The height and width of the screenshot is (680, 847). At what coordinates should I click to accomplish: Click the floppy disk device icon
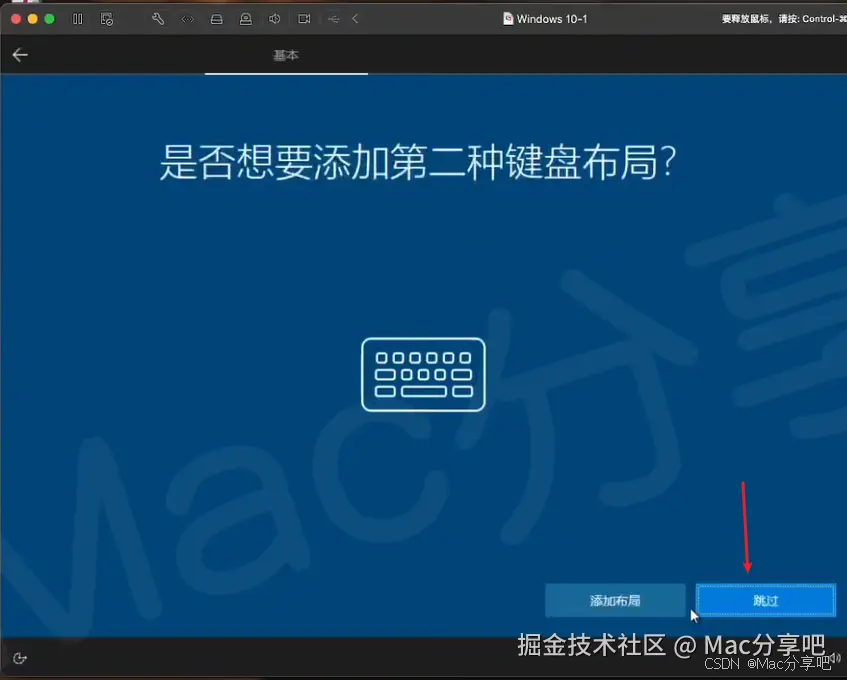[x=216, y=18]
